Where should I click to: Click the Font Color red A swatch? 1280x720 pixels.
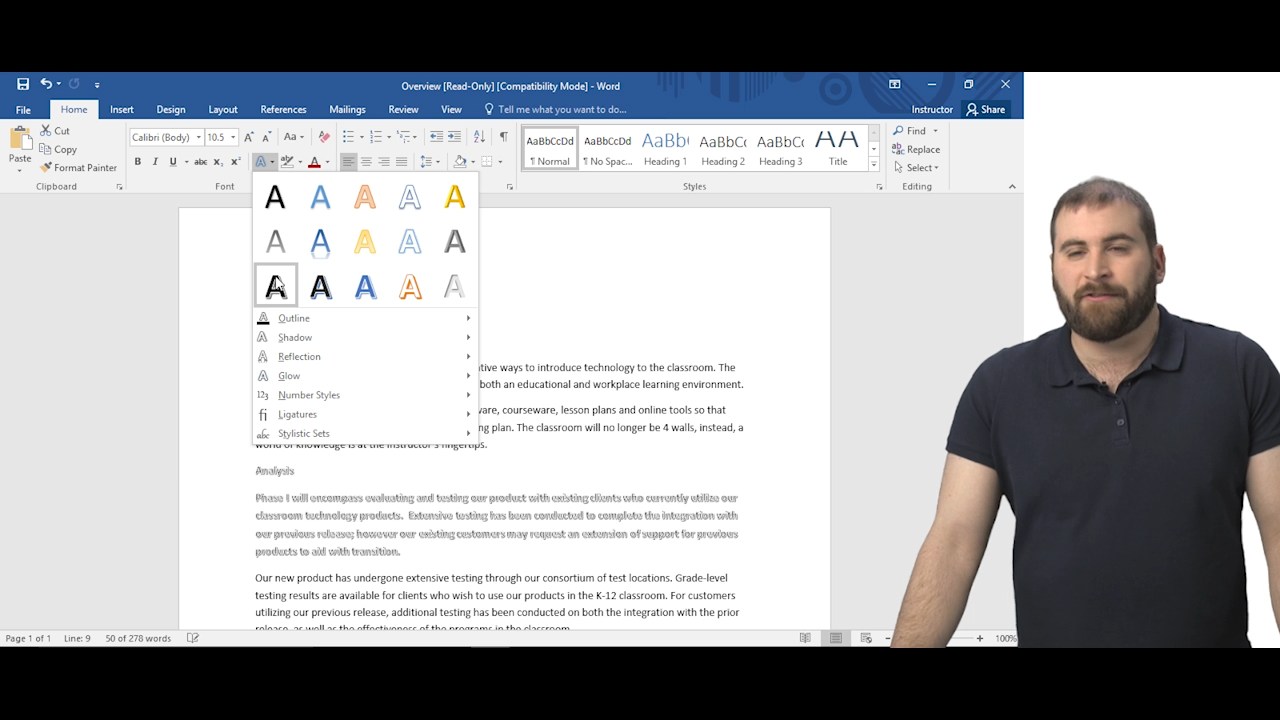314,162
